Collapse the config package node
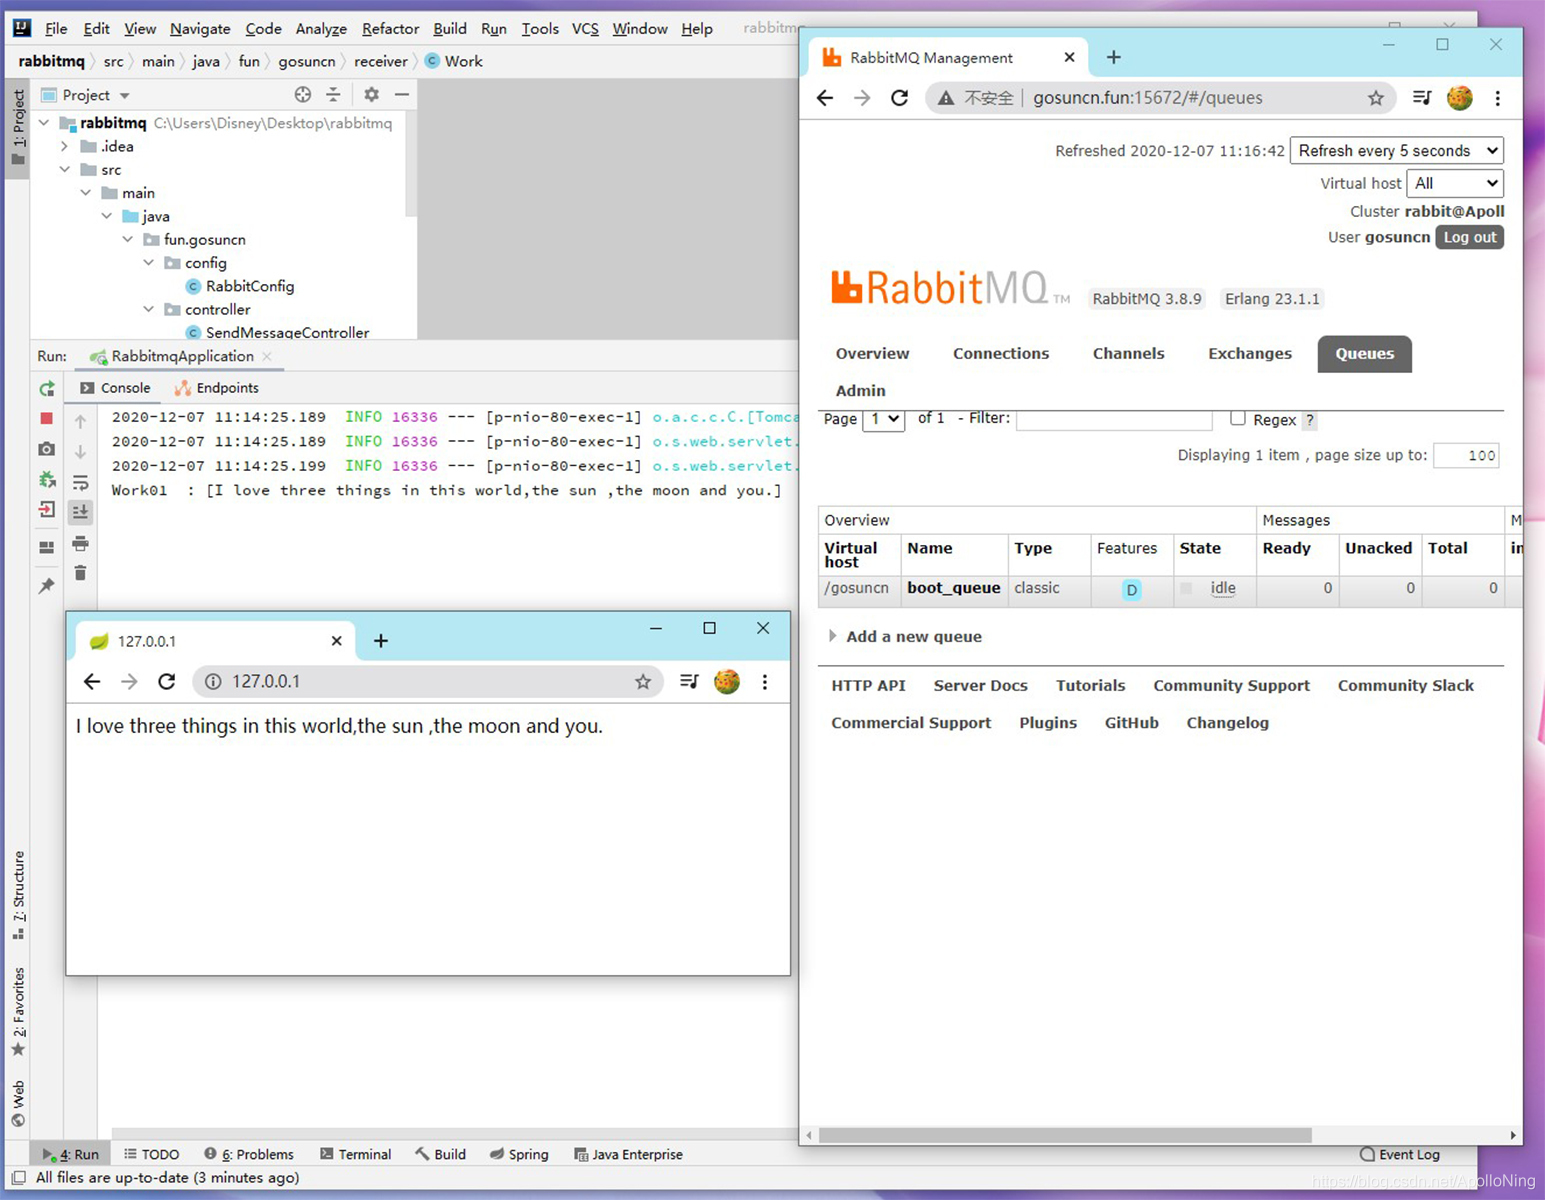 (x=149, y=262)
